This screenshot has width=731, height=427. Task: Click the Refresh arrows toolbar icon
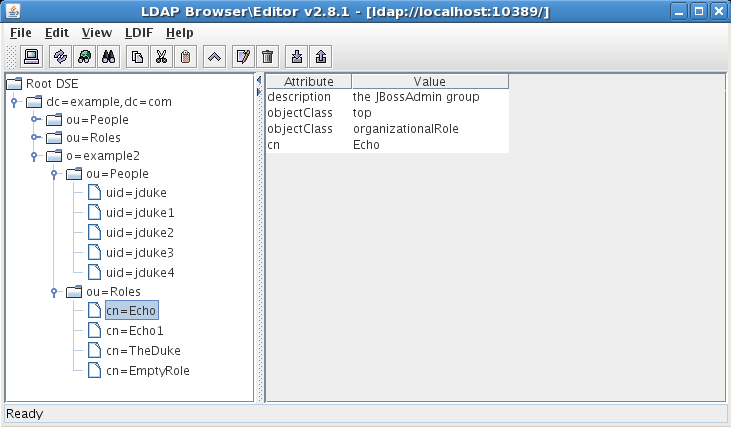(60, 57)
